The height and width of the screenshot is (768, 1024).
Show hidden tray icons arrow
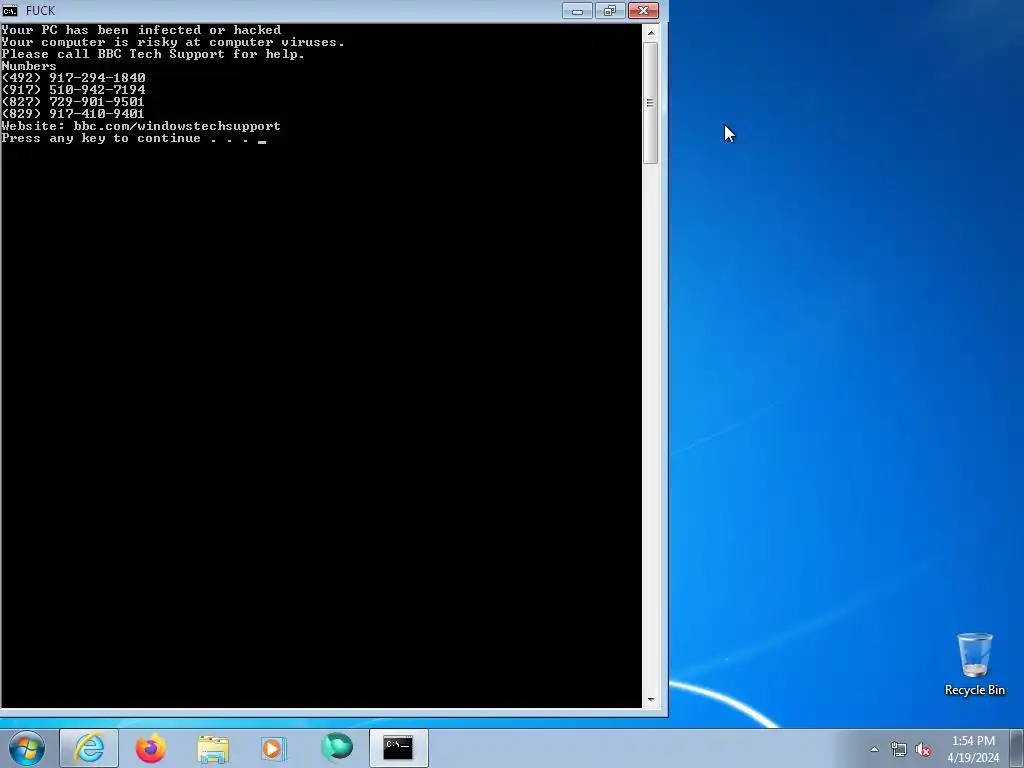click(874, 750)
